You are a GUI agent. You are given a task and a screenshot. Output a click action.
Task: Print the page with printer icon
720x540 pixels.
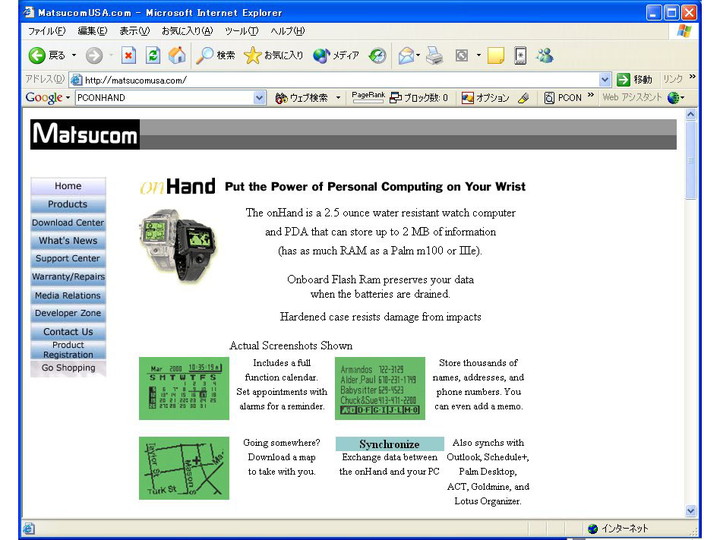(434, 56)
